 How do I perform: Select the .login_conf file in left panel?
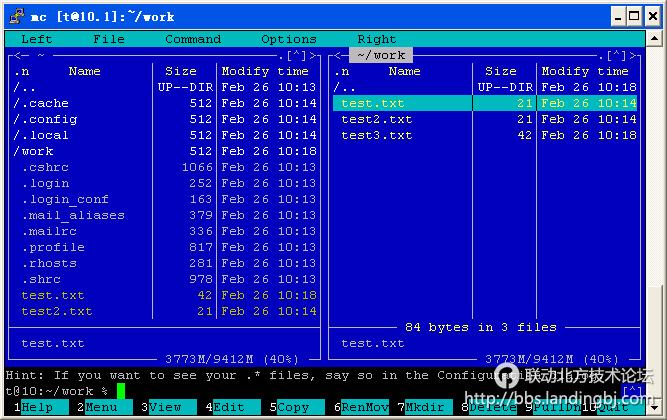(65, 199)
